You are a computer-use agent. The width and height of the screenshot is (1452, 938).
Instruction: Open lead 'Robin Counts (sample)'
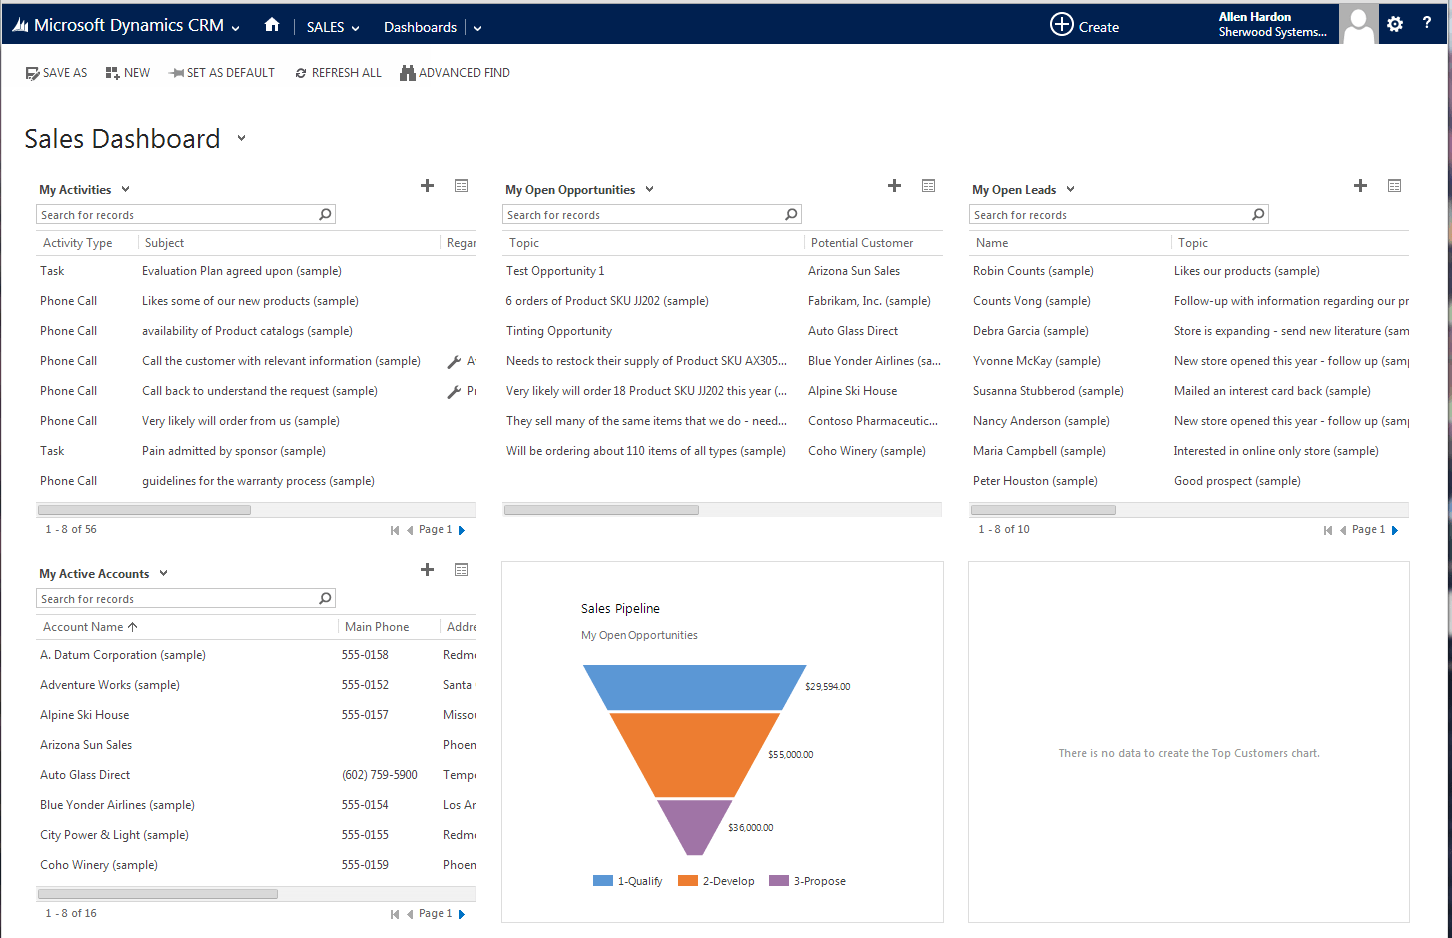click(x=1033, y=271)
